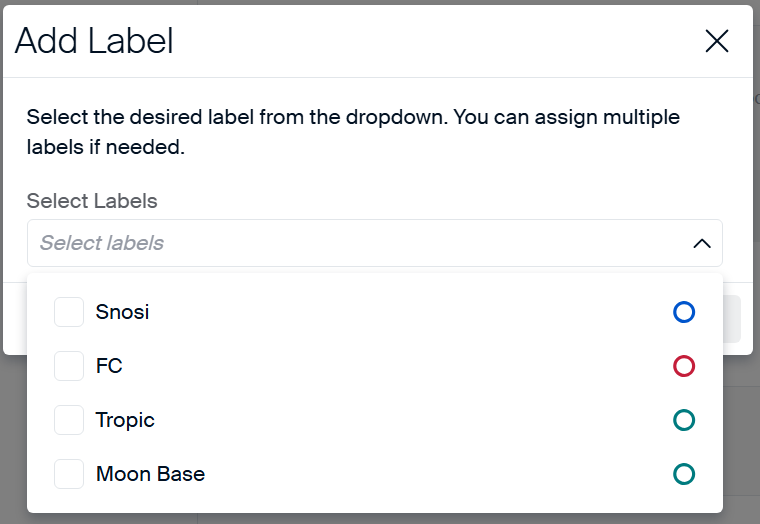This screenshot has height=524, width=760.
Task: Click the Select Labels field caption
Action: click(x=92, y=201)
